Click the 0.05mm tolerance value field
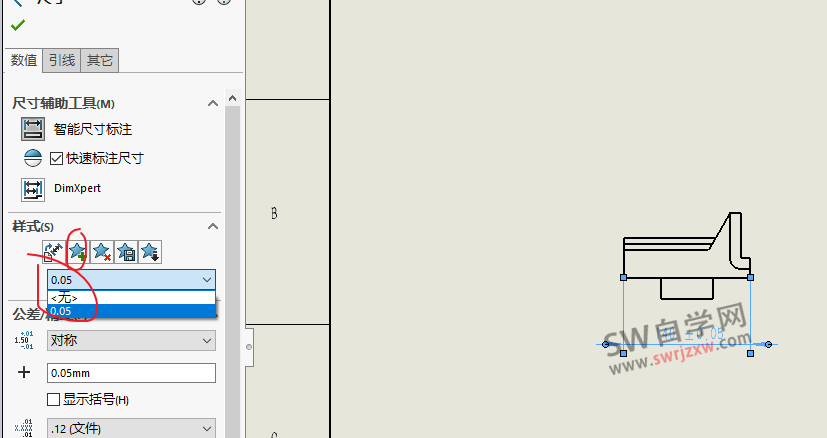 pos(131,373)
